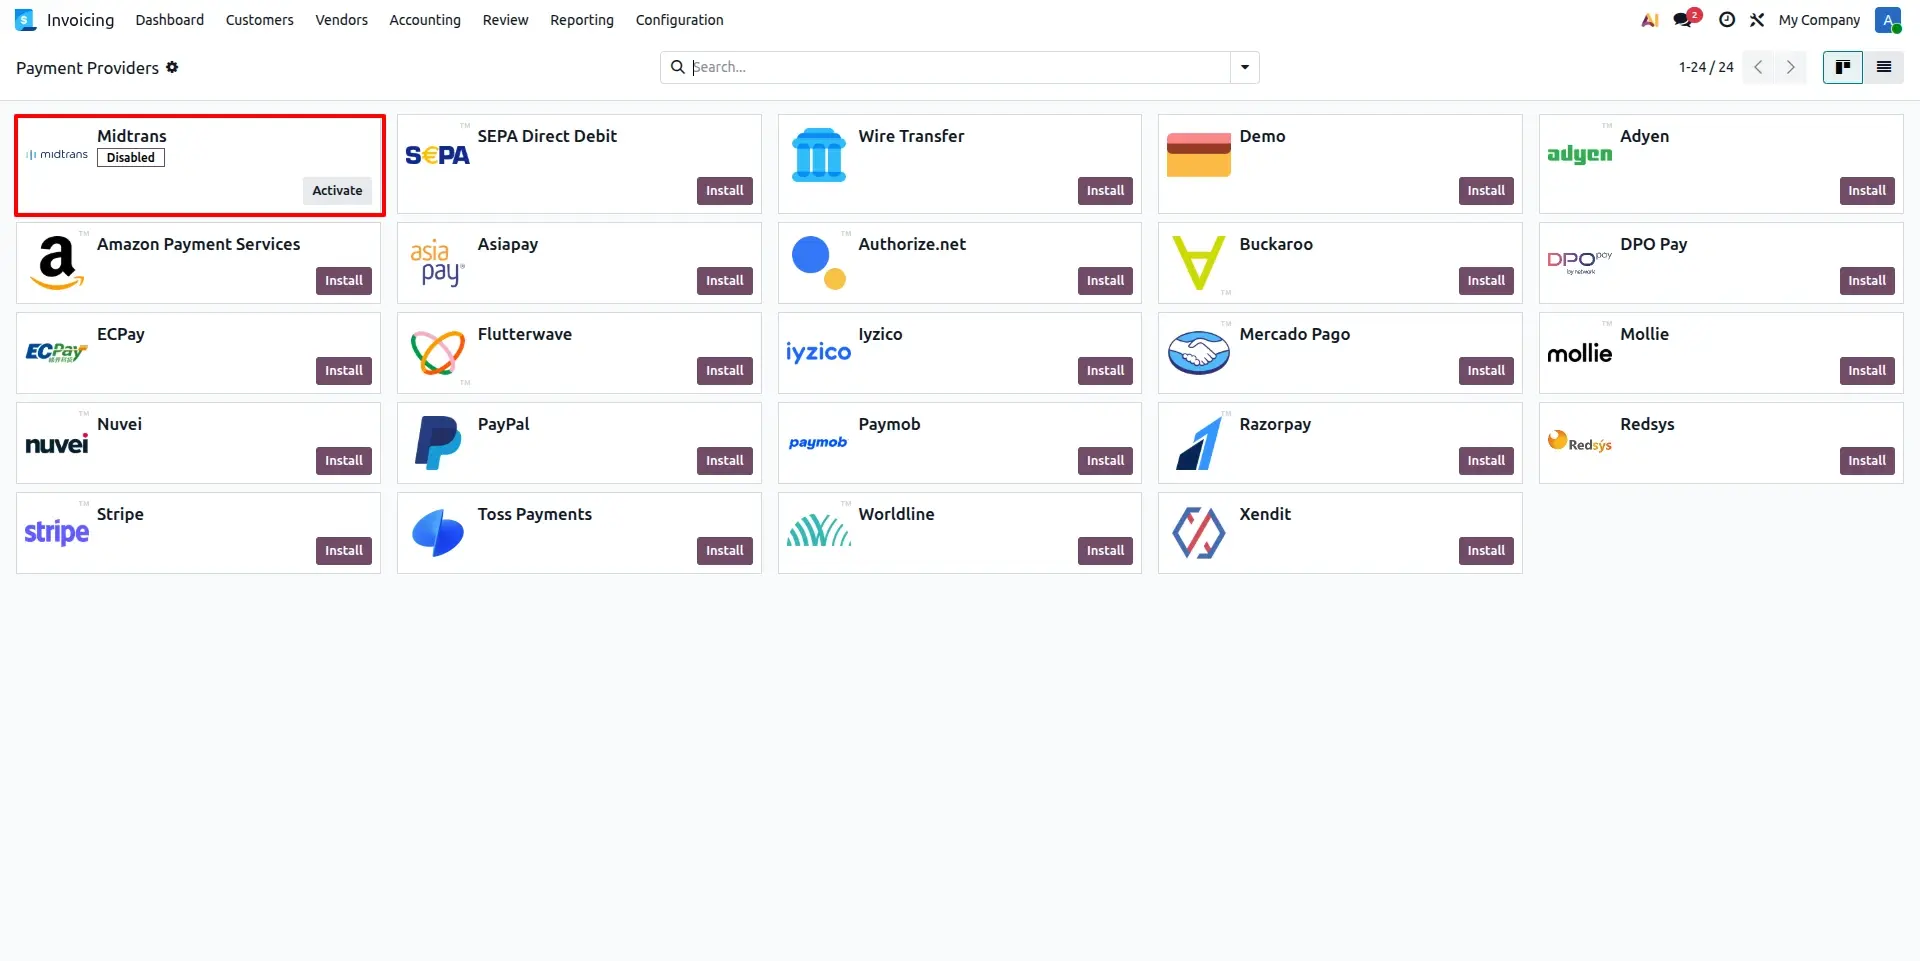The image size is (1920, 961).
Task: Install the Stripe provider
Action: (344, 551)
